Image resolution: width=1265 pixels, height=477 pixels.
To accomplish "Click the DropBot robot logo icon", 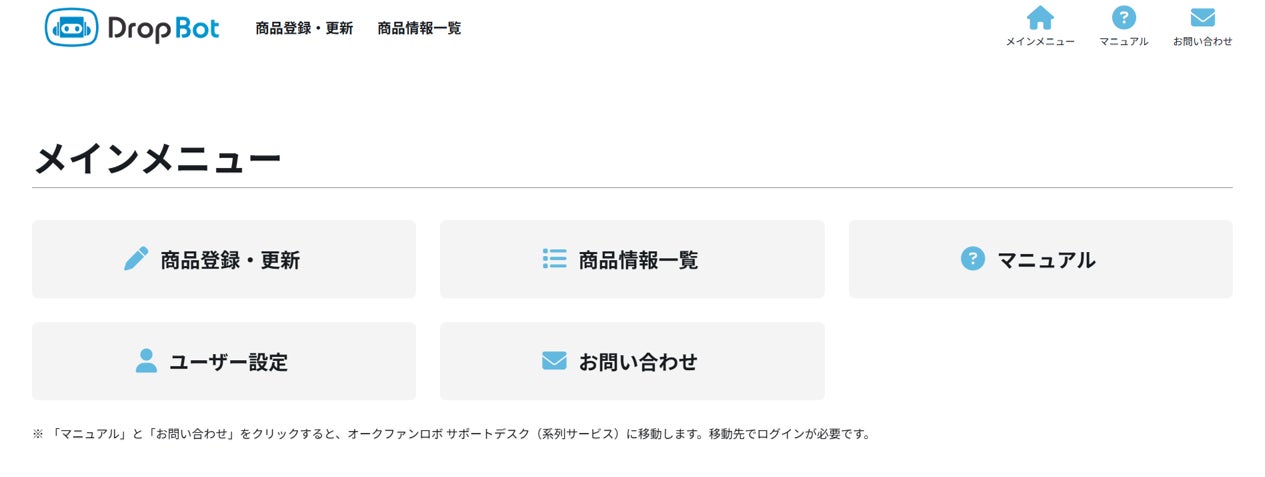I will (71, 28).
